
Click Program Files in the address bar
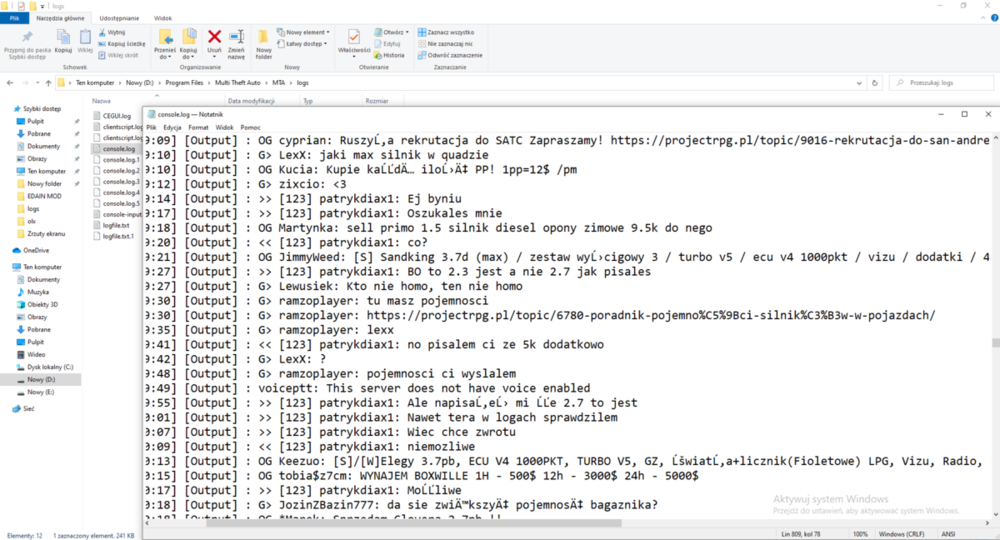184,83
